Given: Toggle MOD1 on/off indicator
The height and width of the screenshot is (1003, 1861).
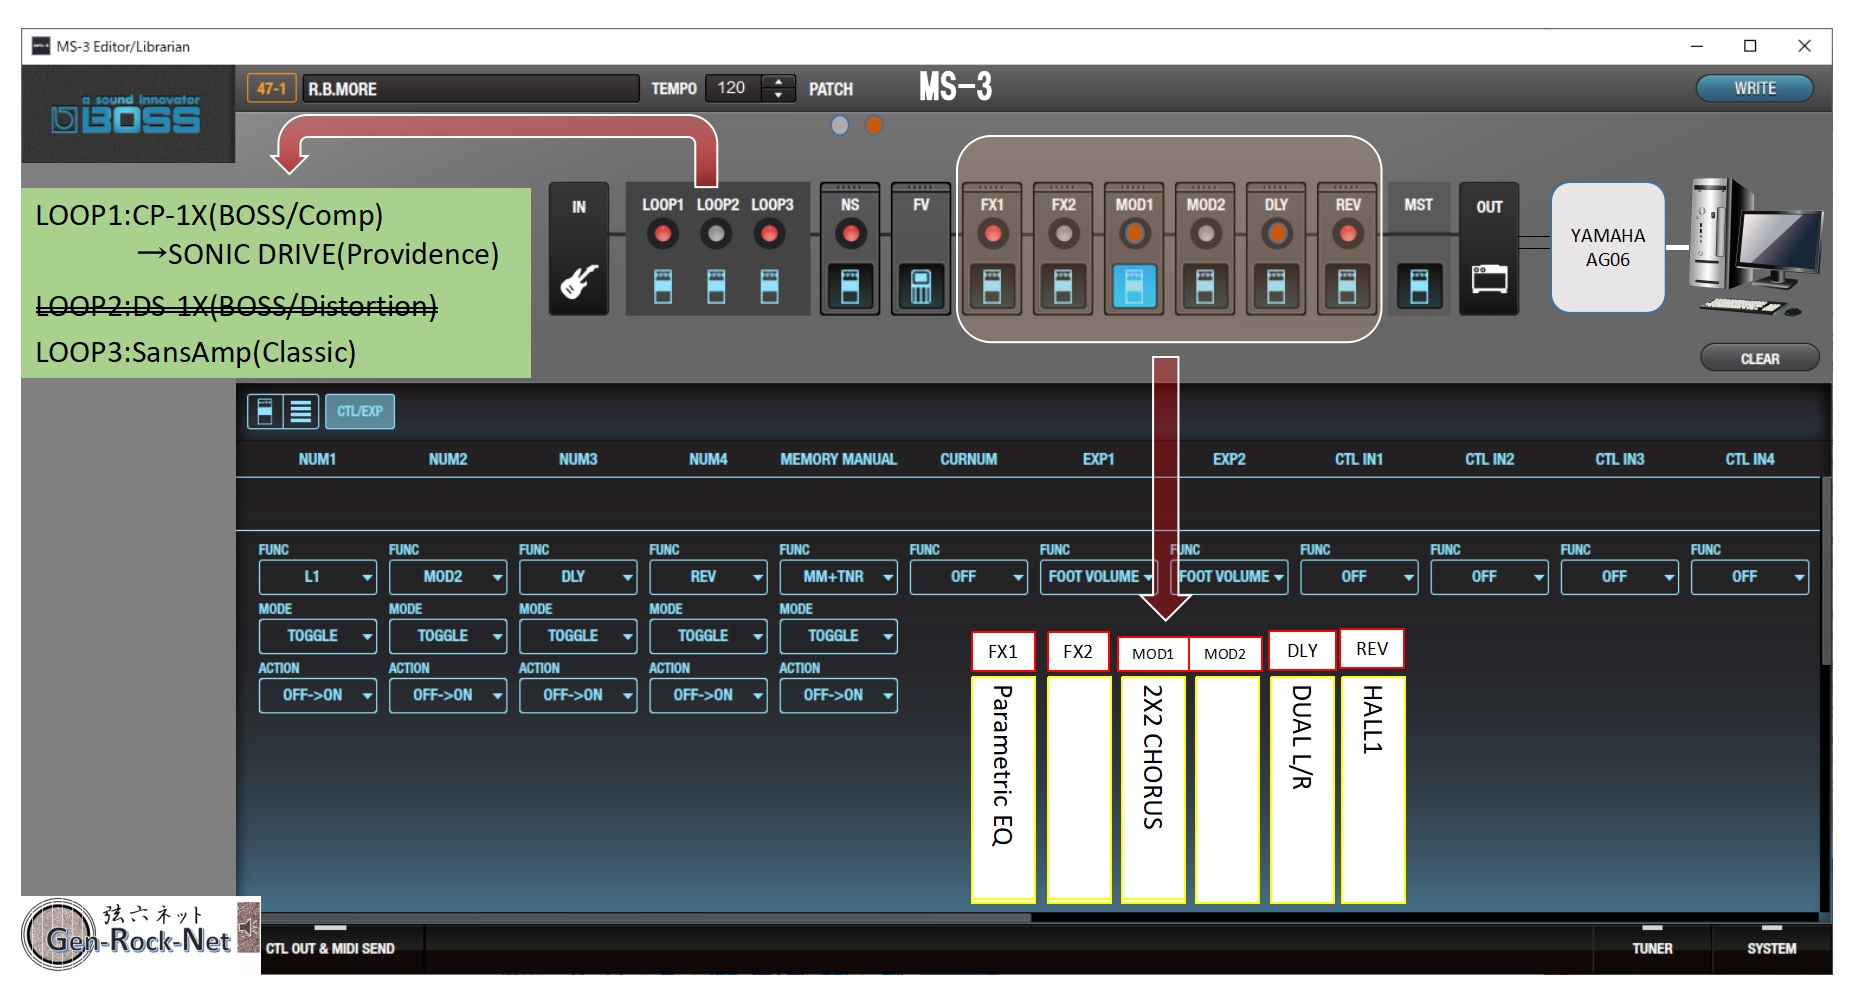Looking at the screenshot, I should tap(1134, 234).
